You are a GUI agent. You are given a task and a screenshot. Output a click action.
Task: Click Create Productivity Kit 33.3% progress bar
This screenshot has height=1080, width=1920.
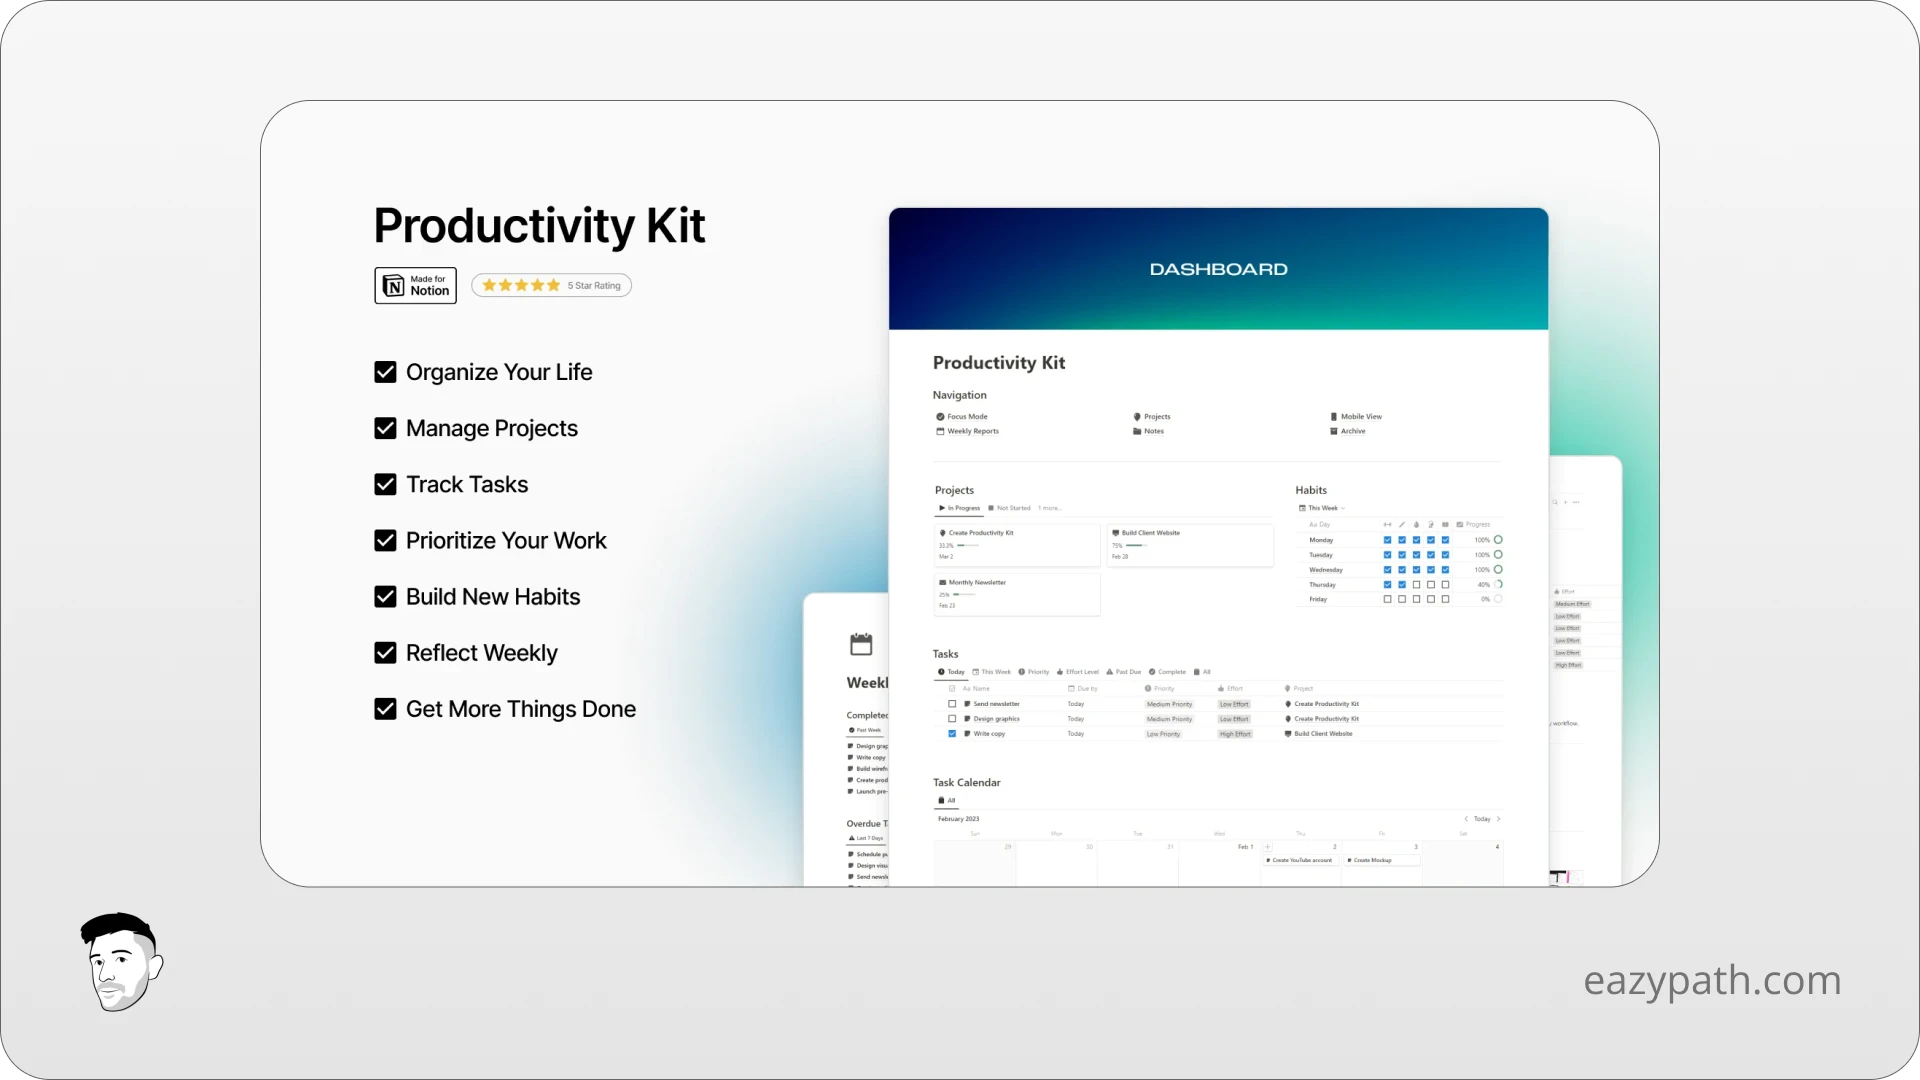point(967,545)
